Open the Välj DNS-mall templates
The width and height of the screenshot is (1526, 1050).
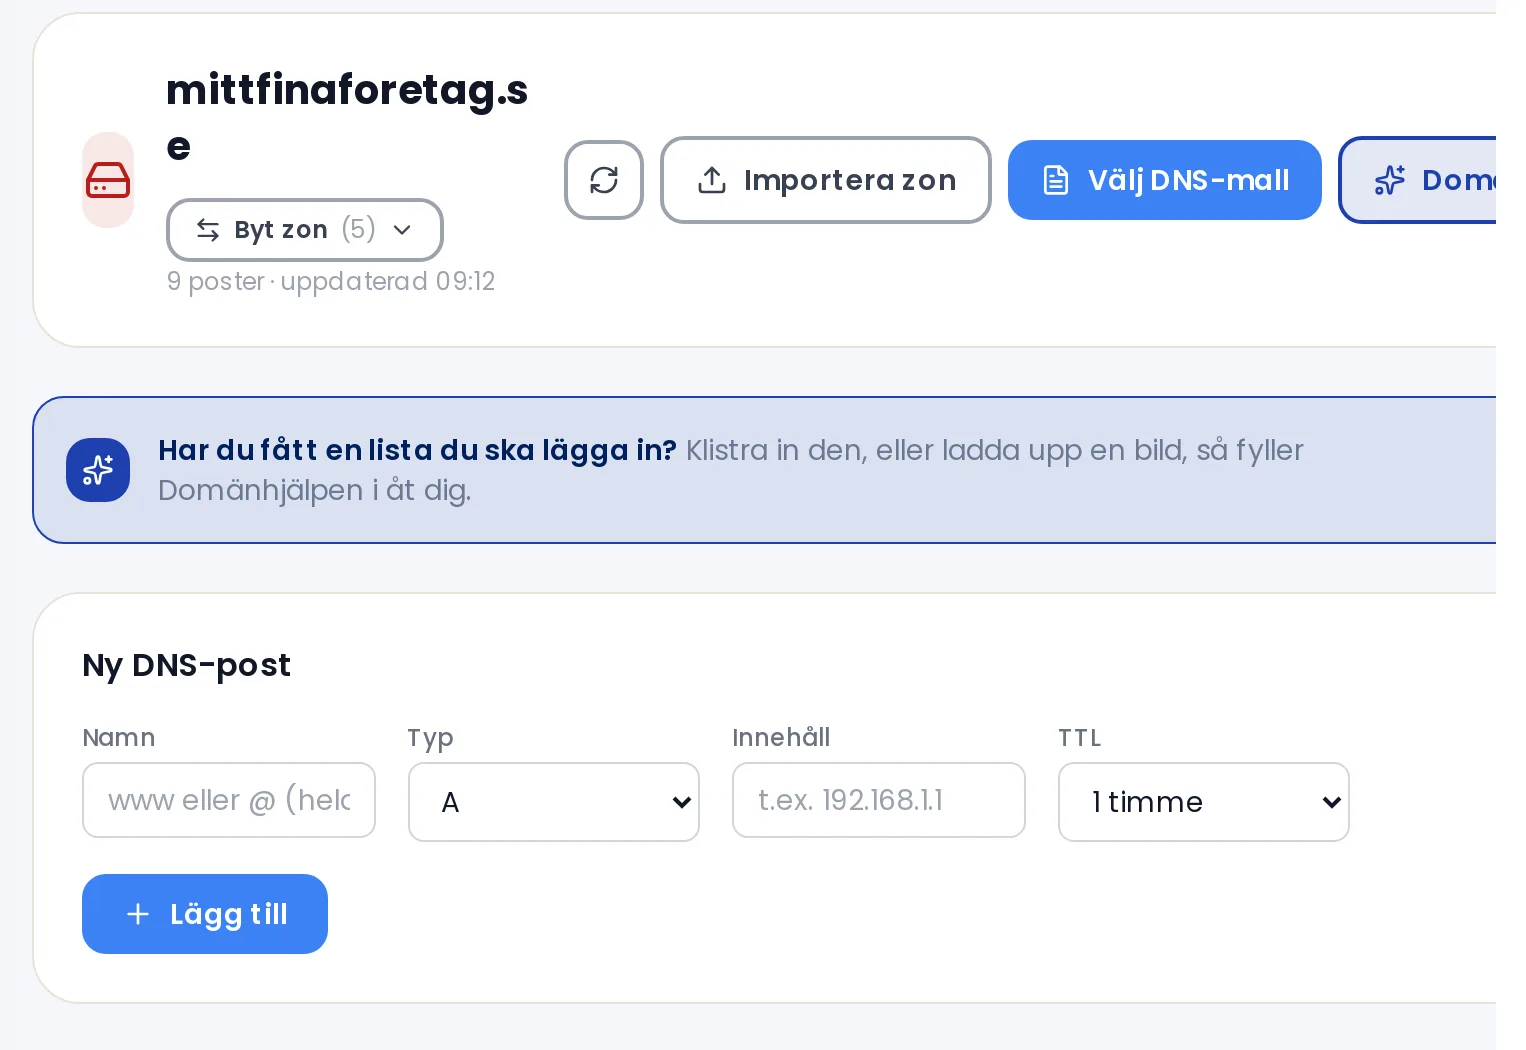(1165, 180)
